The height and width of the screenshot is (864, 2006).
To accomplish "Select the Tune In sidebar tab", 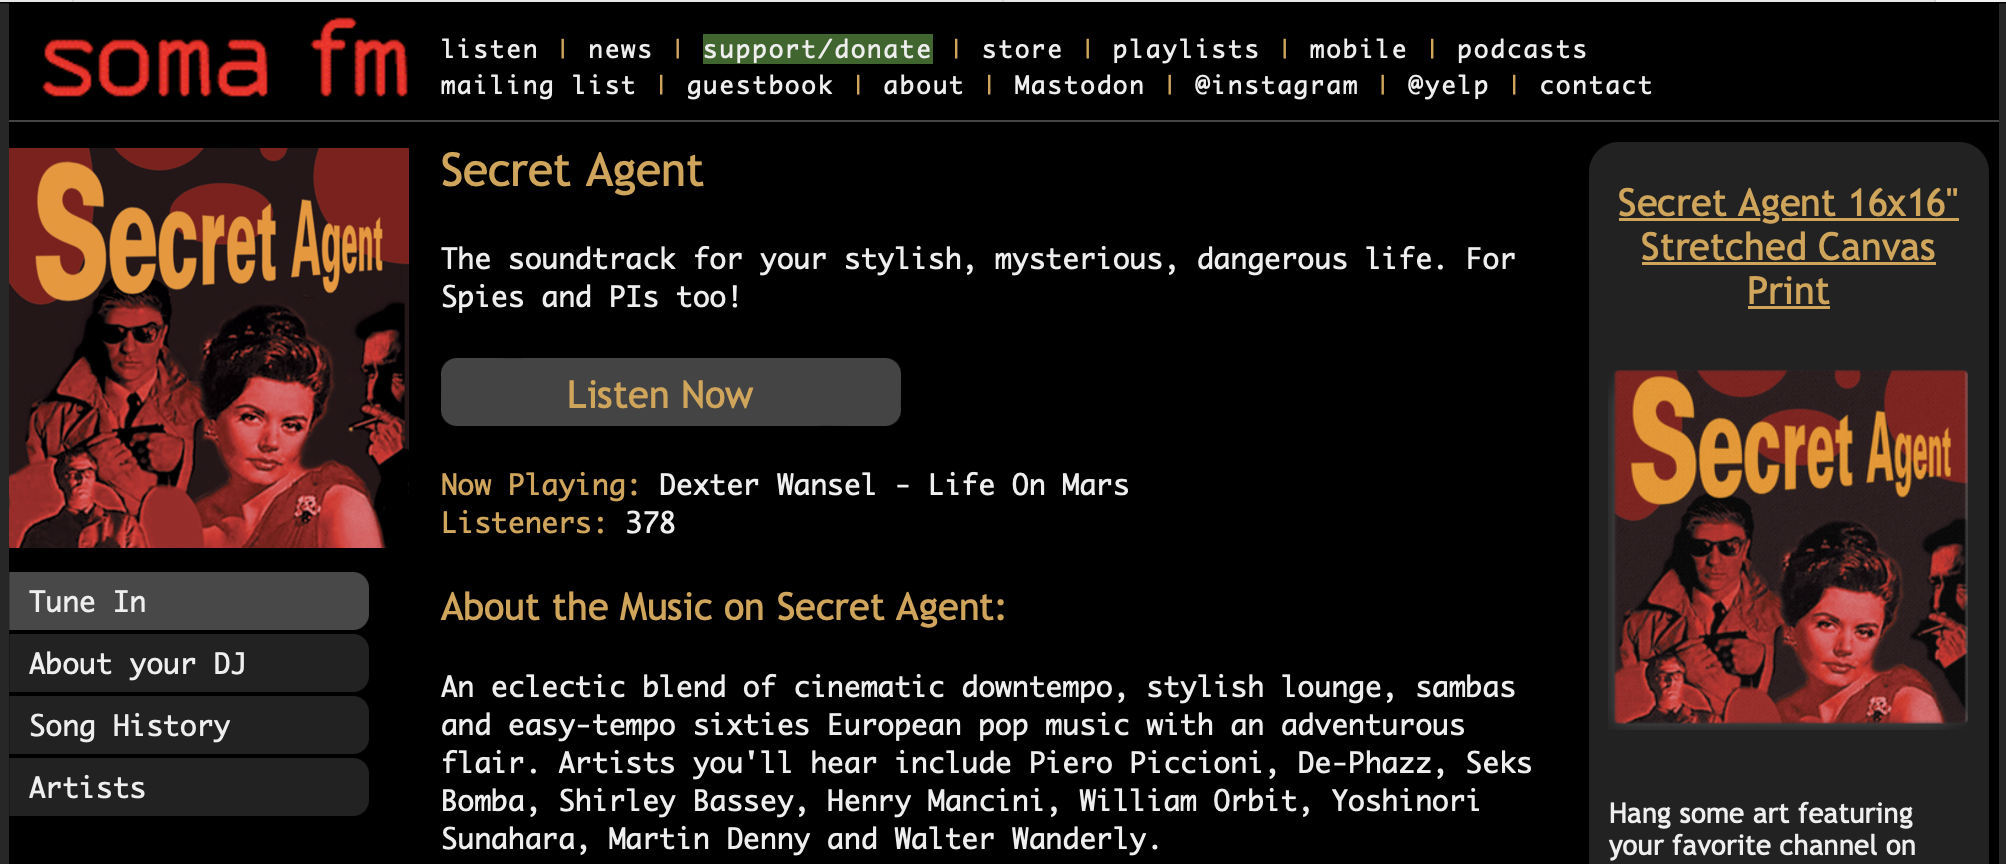I will pos(189,601).
